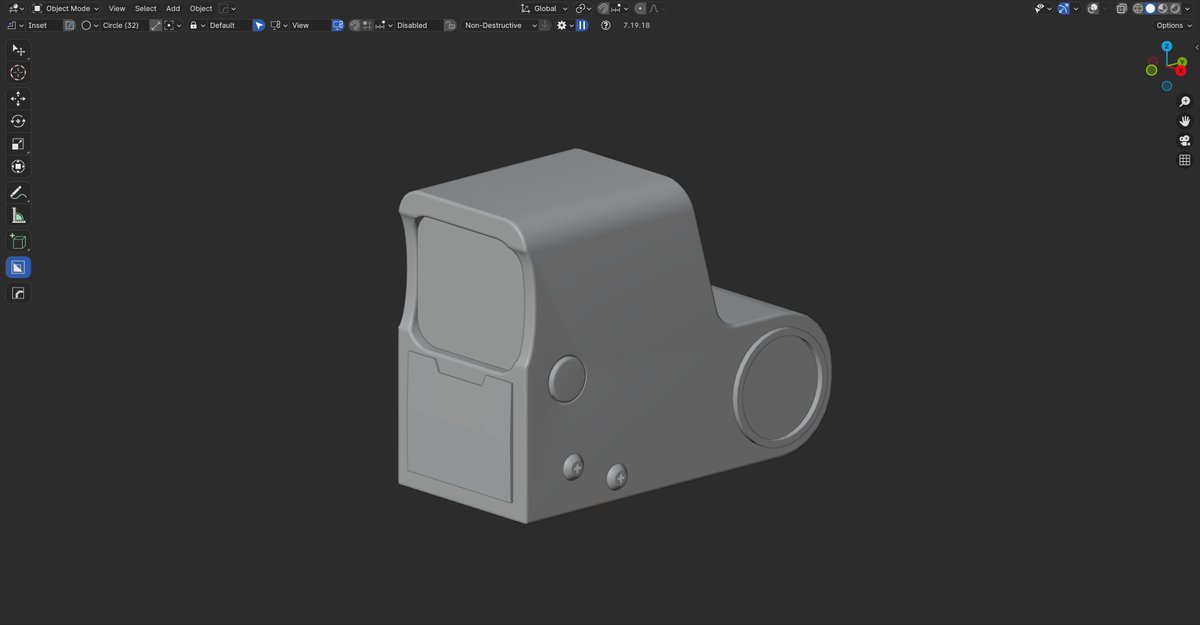
Task: Switch to Wireframe viewport shading
Action: point(1138,8)
